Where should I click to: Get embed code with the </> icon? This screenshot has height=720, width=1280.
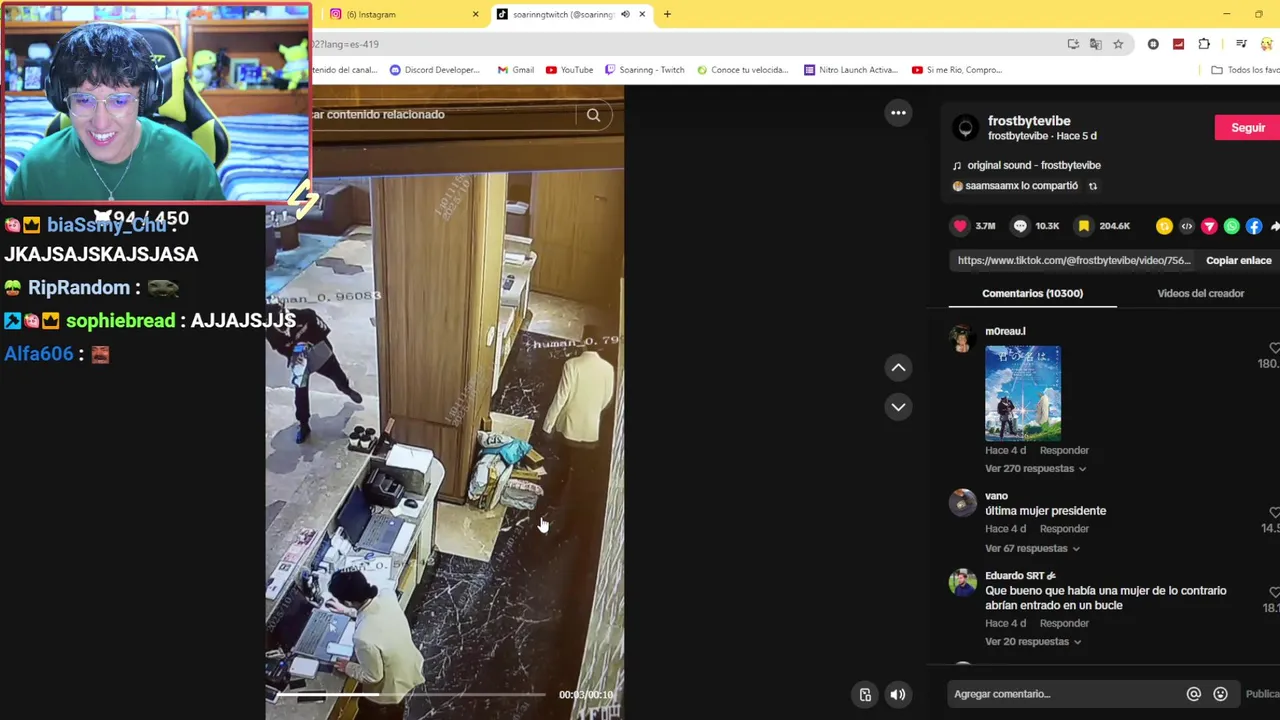[1187, 226]
